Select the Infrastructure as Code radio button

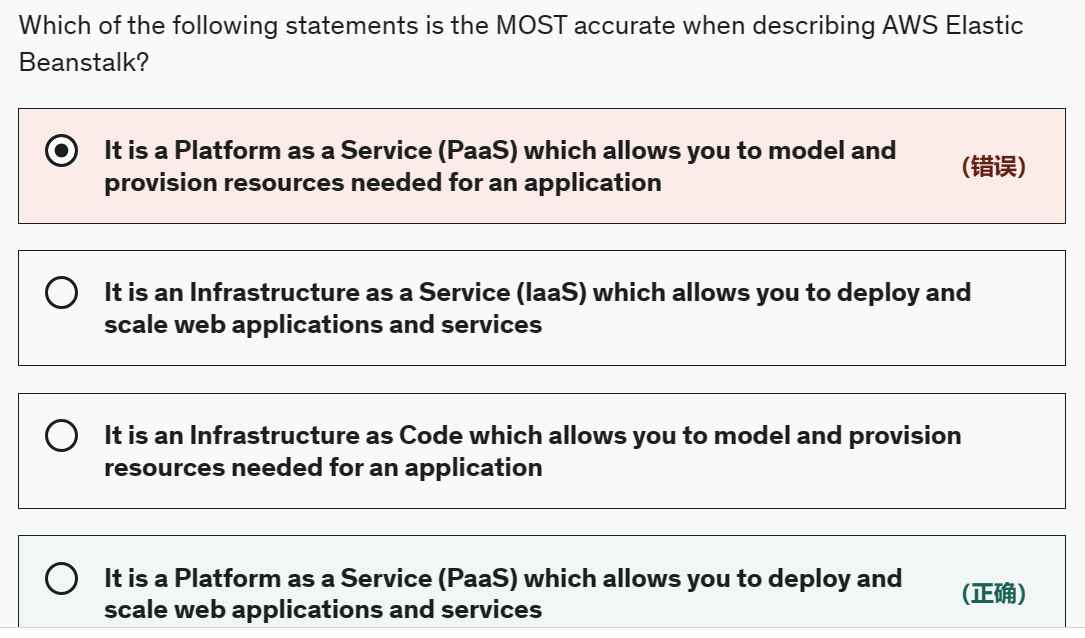pyautogui.click(x=62, y=436)
